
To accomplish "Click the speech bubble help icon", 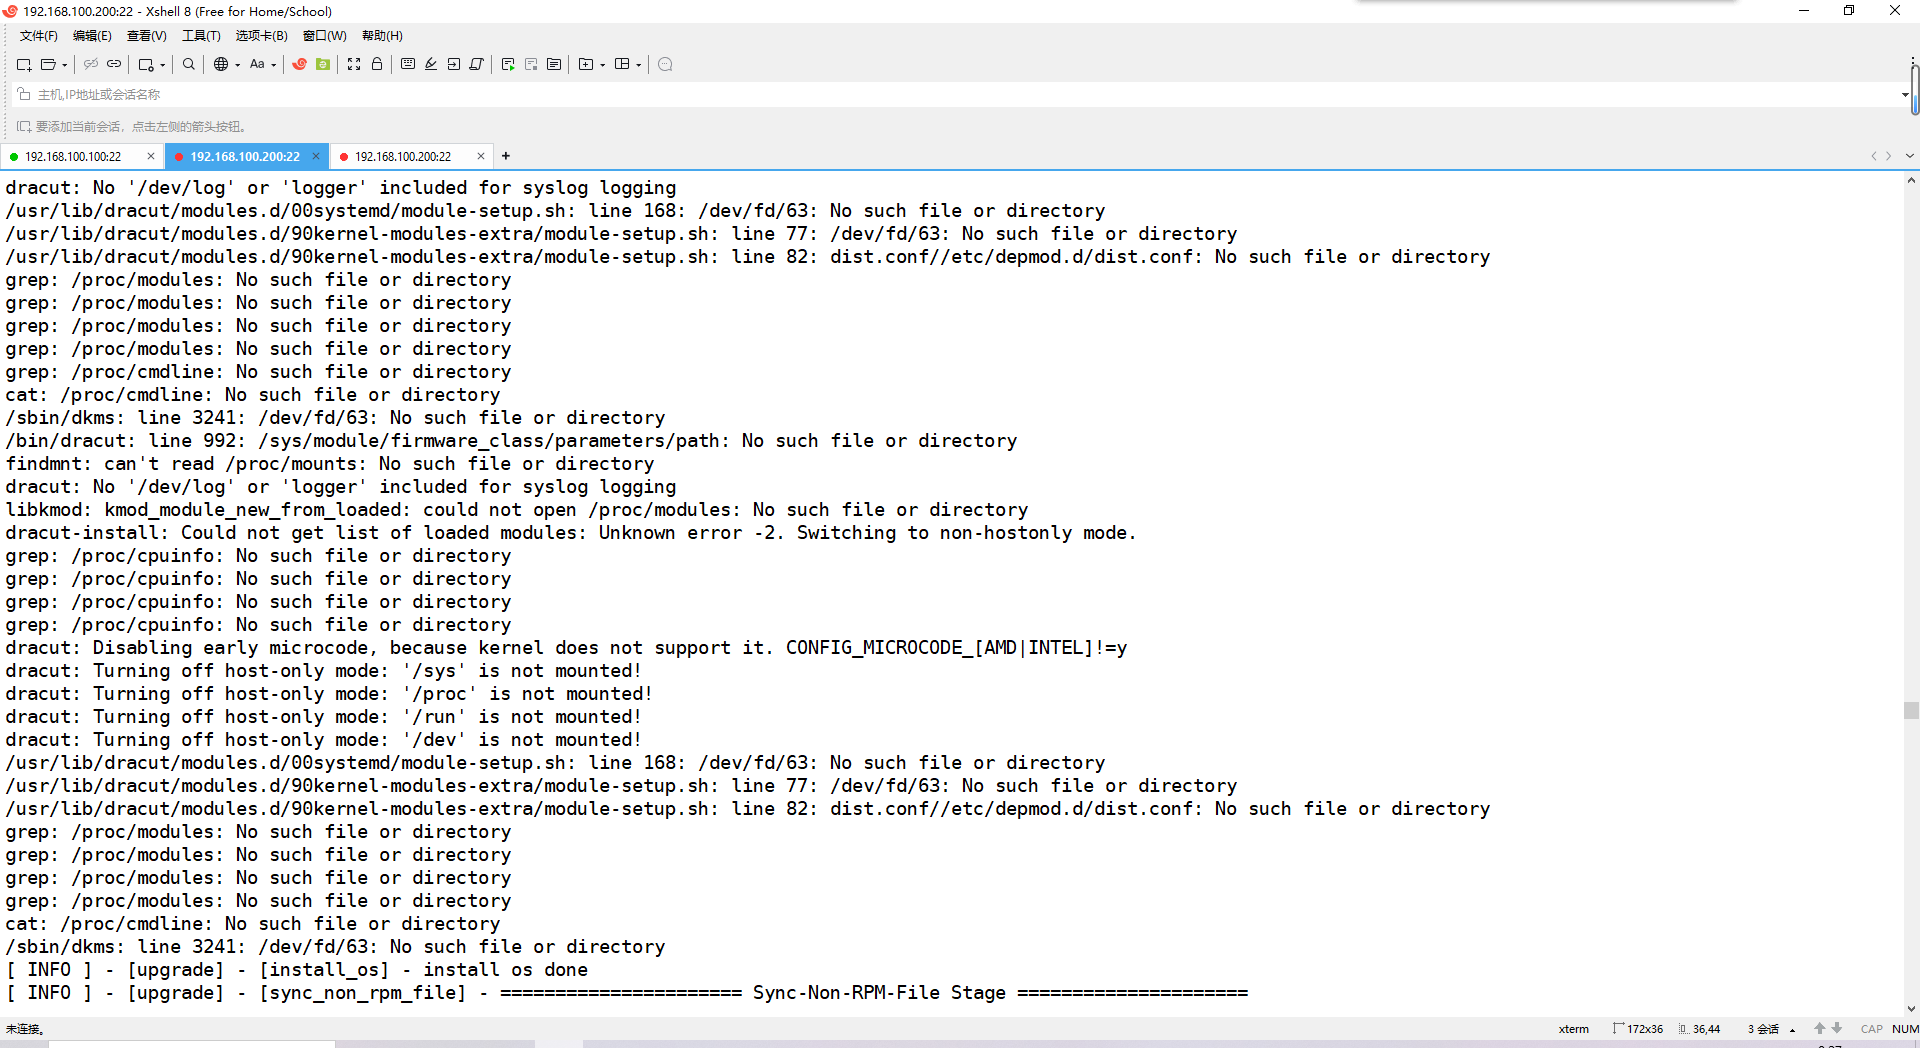I will coord(665,64).
